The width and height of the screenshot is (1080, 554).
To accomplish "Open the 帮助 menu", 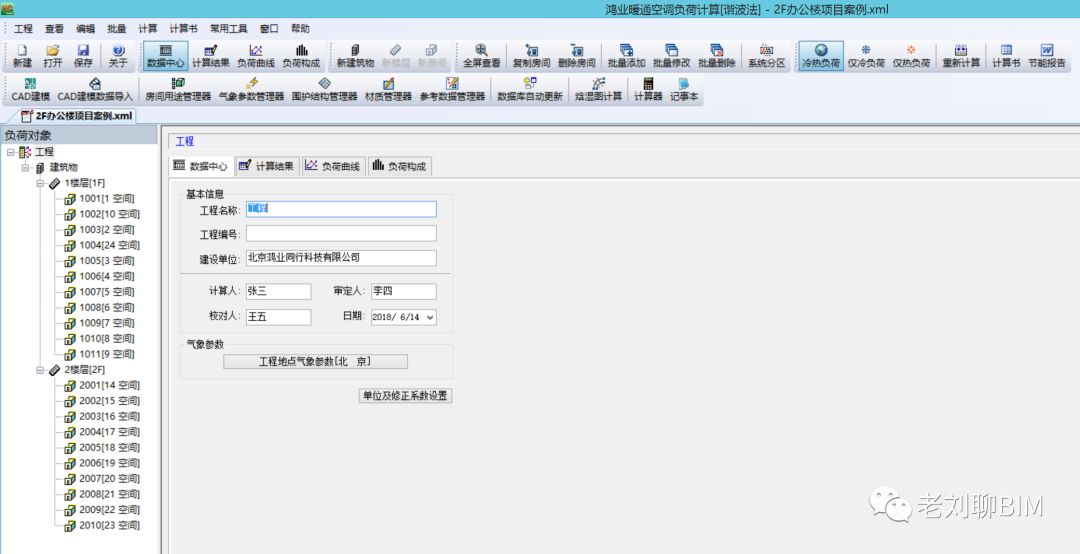I will pyautogui.click(x=300, y=29).
